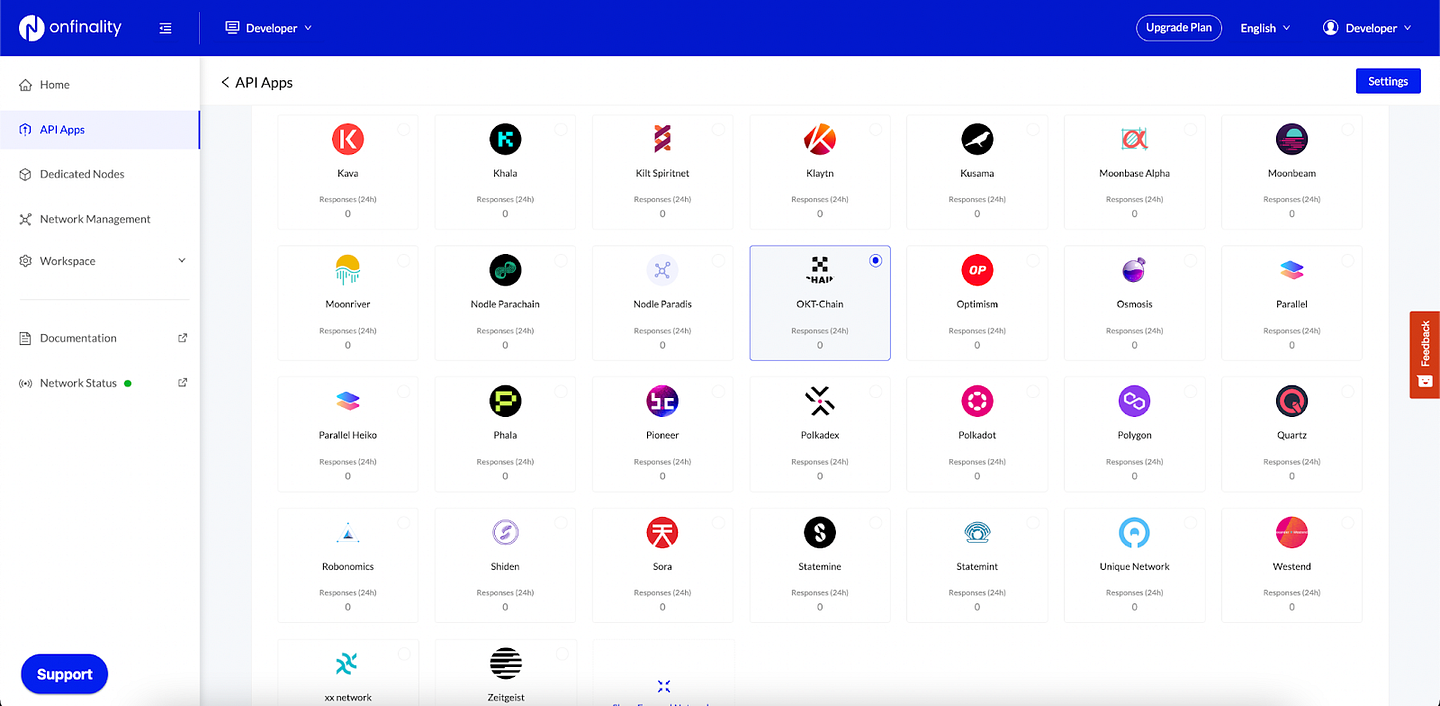Click the Khala network logo

click(x=505, y=139)
